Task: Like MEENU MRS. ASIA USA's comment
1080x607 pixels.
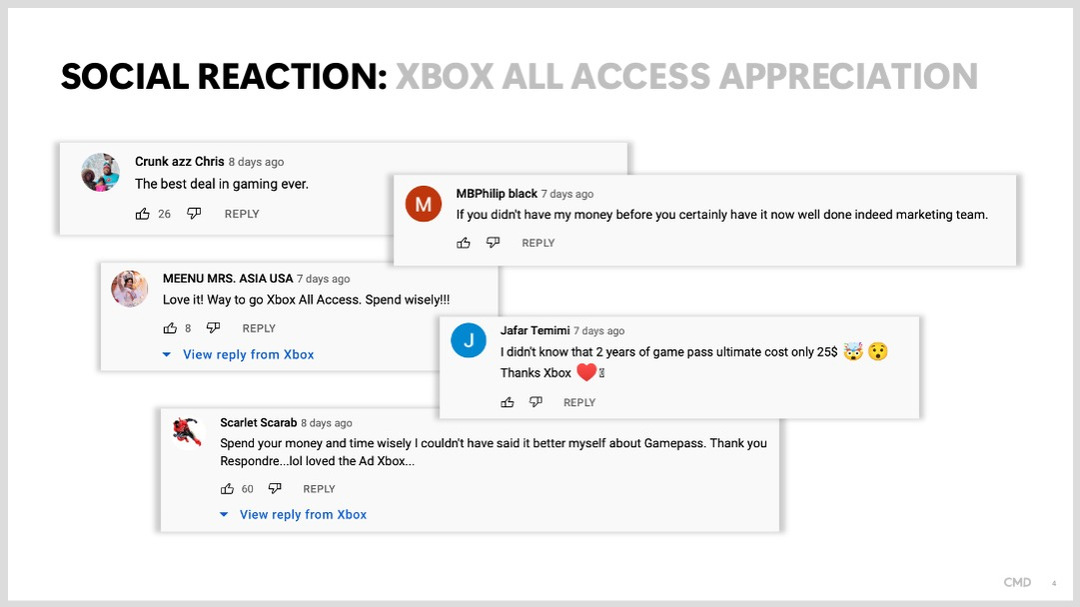Action: pos(170,328)
